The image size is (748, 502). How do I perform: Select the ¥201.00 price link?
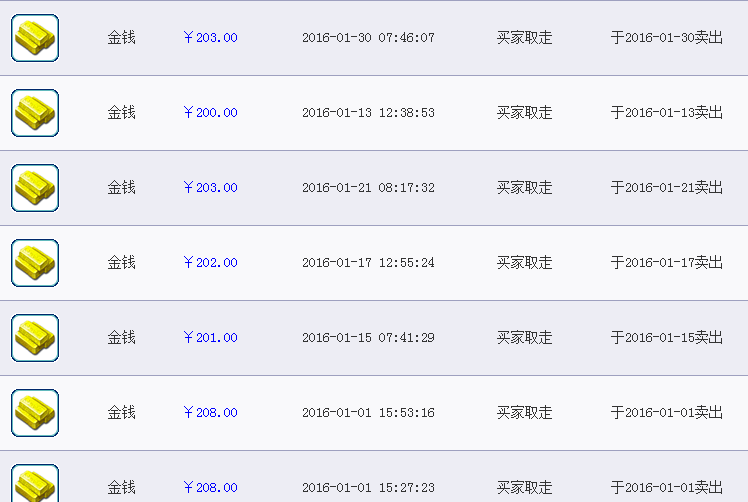pyautogui.click(x=210, y=337)
